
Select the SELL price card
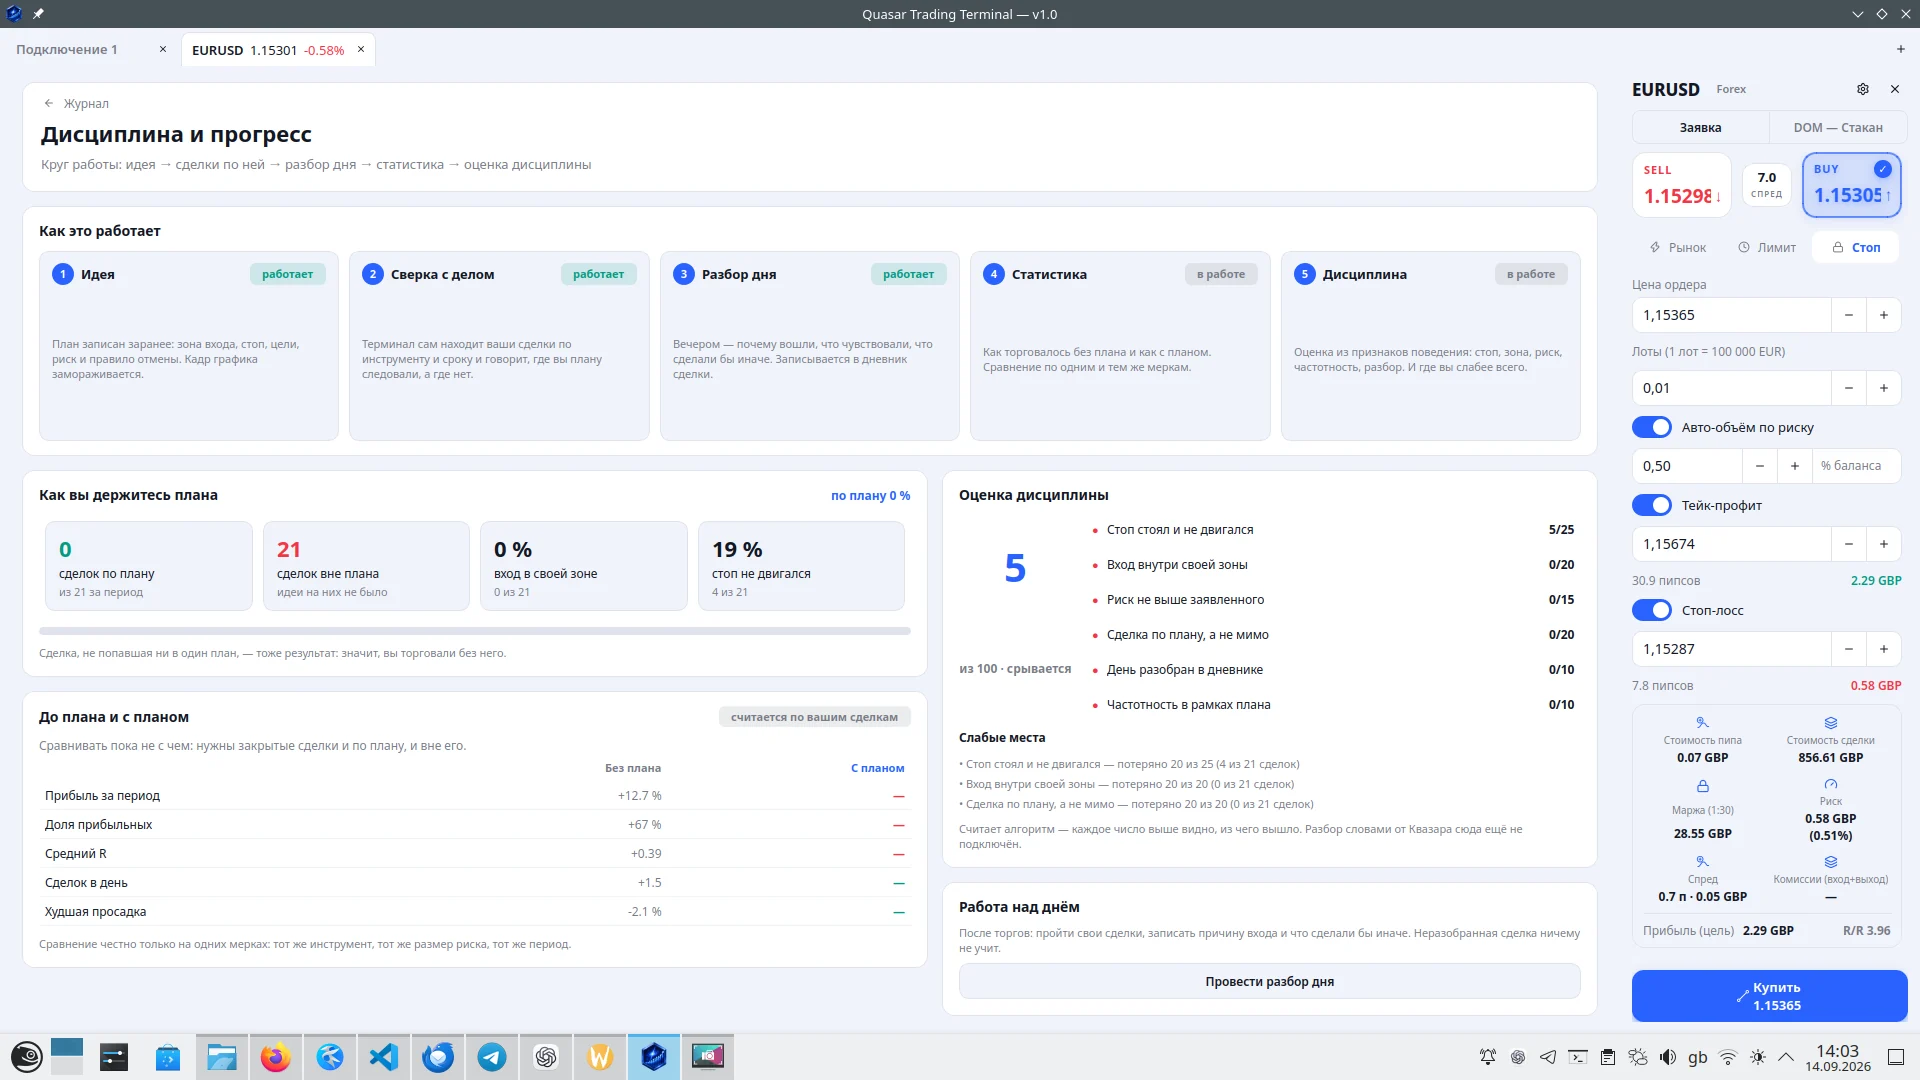click(1681, 185)
